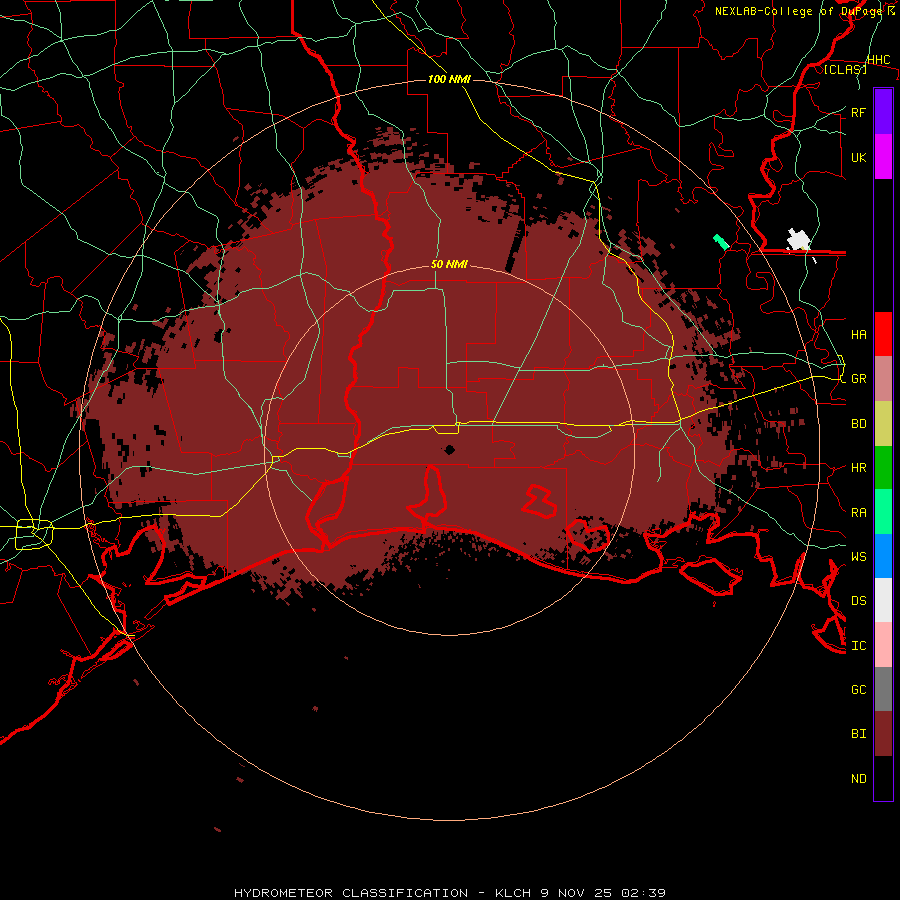
Task: Click the UK magenta legend swatch
Action: tap(883, 157)
